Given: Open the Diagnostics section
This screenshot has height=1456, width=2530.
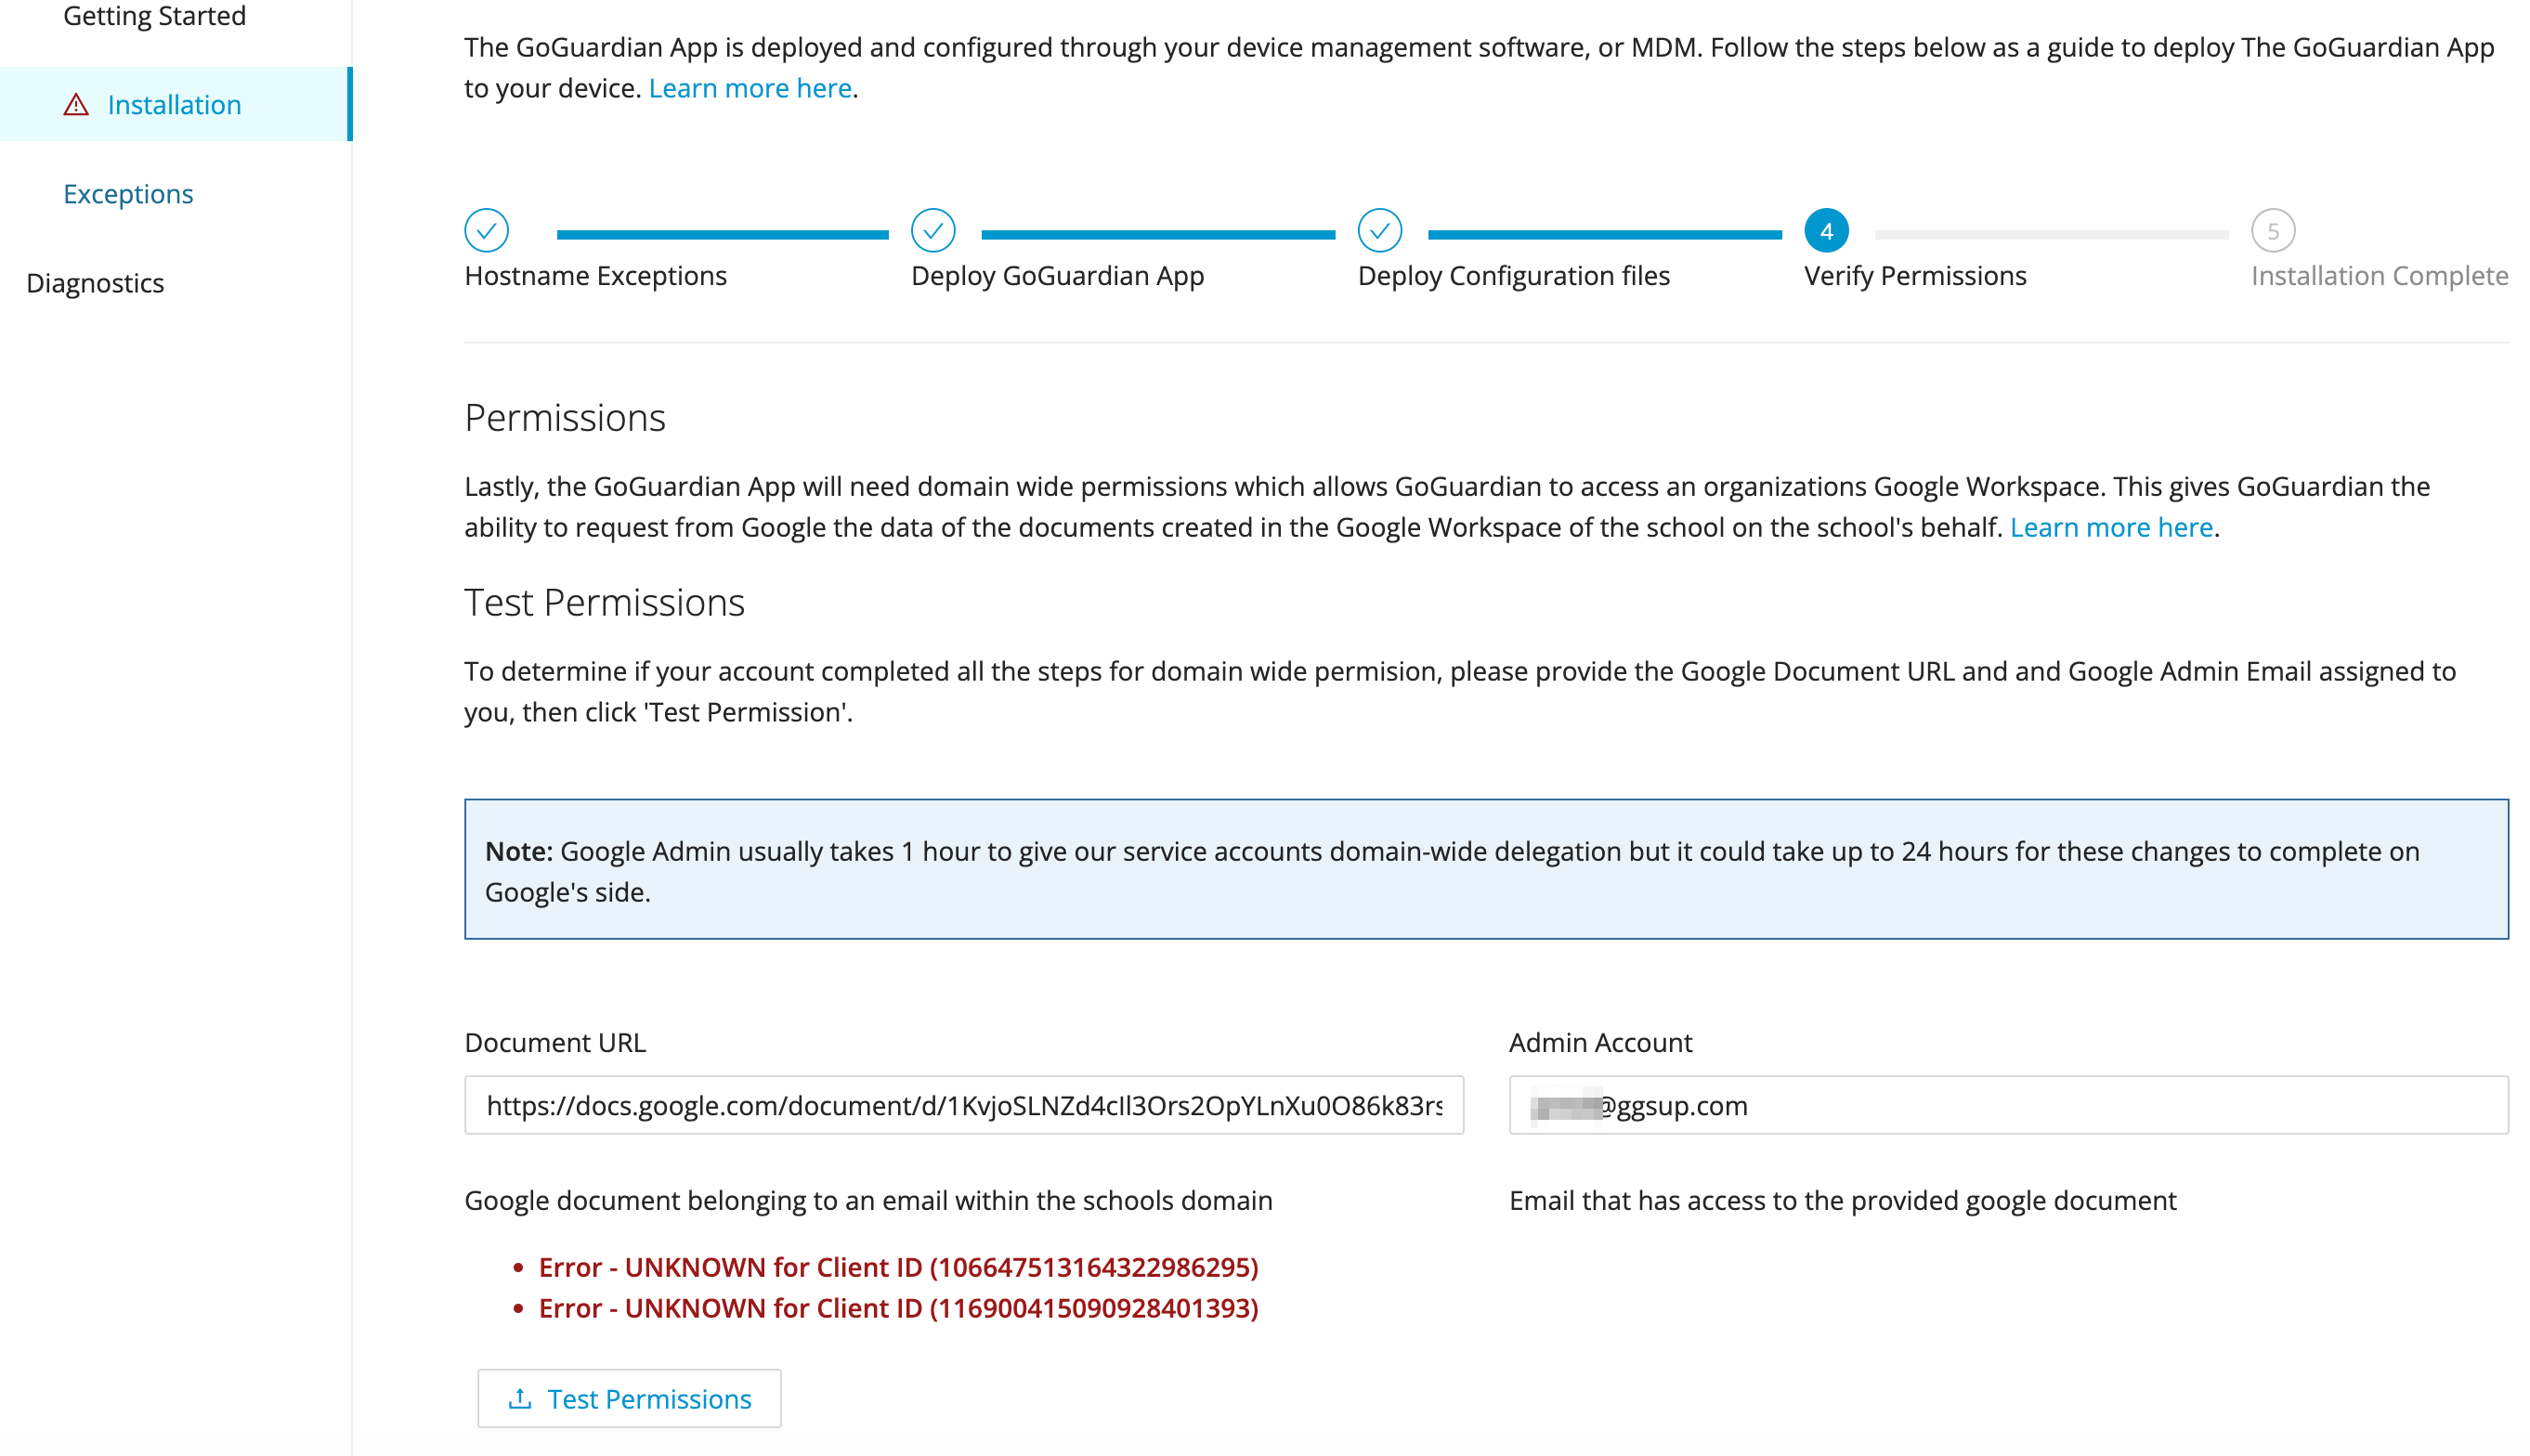Looking at the screenshot, I should (95, 283).
